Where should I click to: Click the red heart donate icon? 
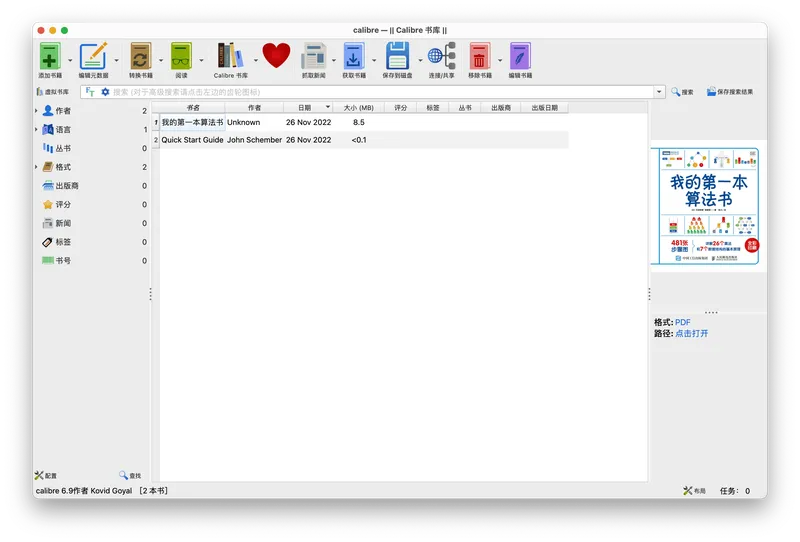(276, 55)
